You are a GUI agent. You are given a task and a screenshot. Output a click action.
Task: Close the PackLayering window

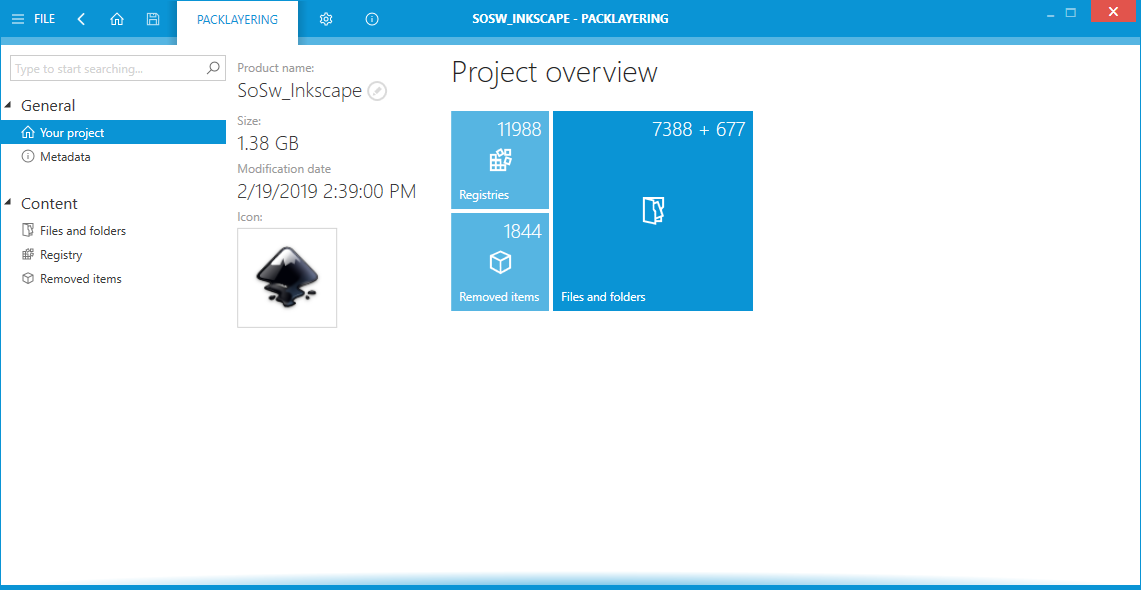point(1111,12)
